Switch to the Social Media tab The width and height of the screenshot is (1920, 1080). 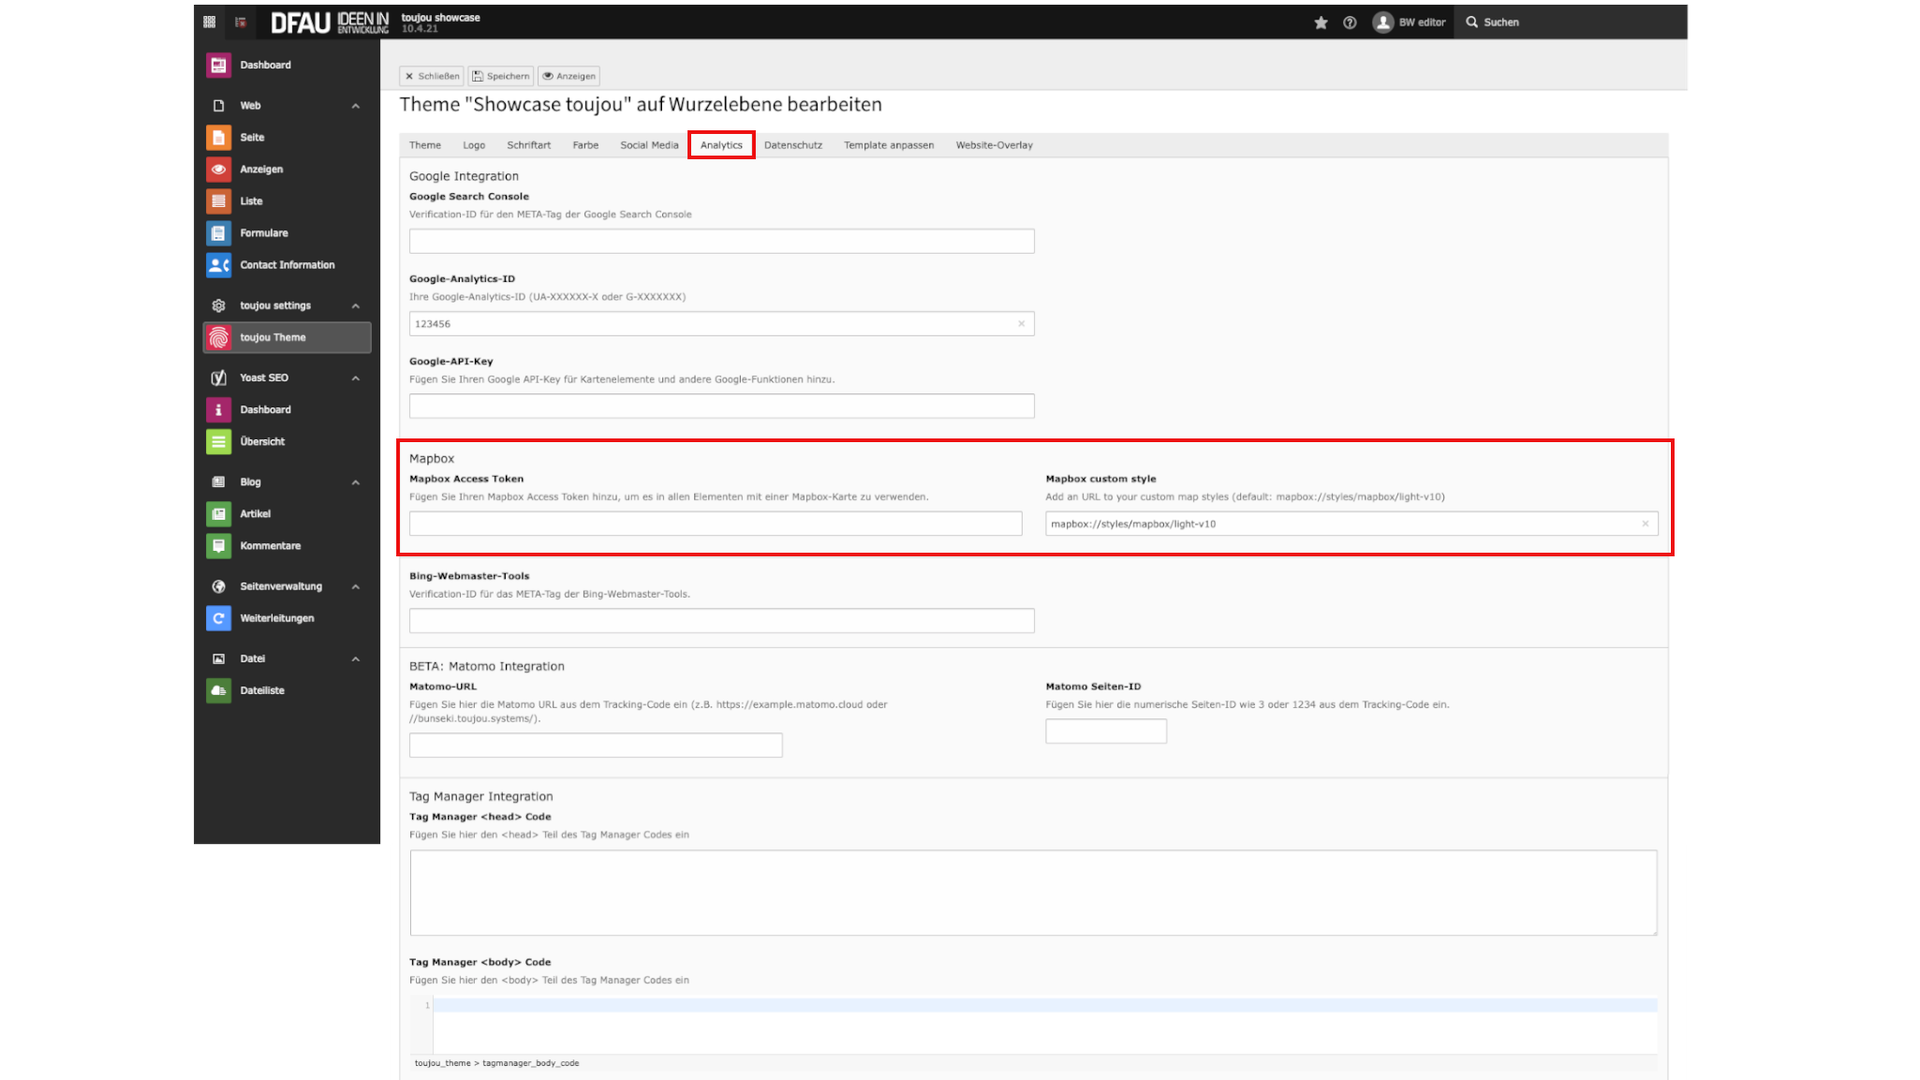point(649,145)
